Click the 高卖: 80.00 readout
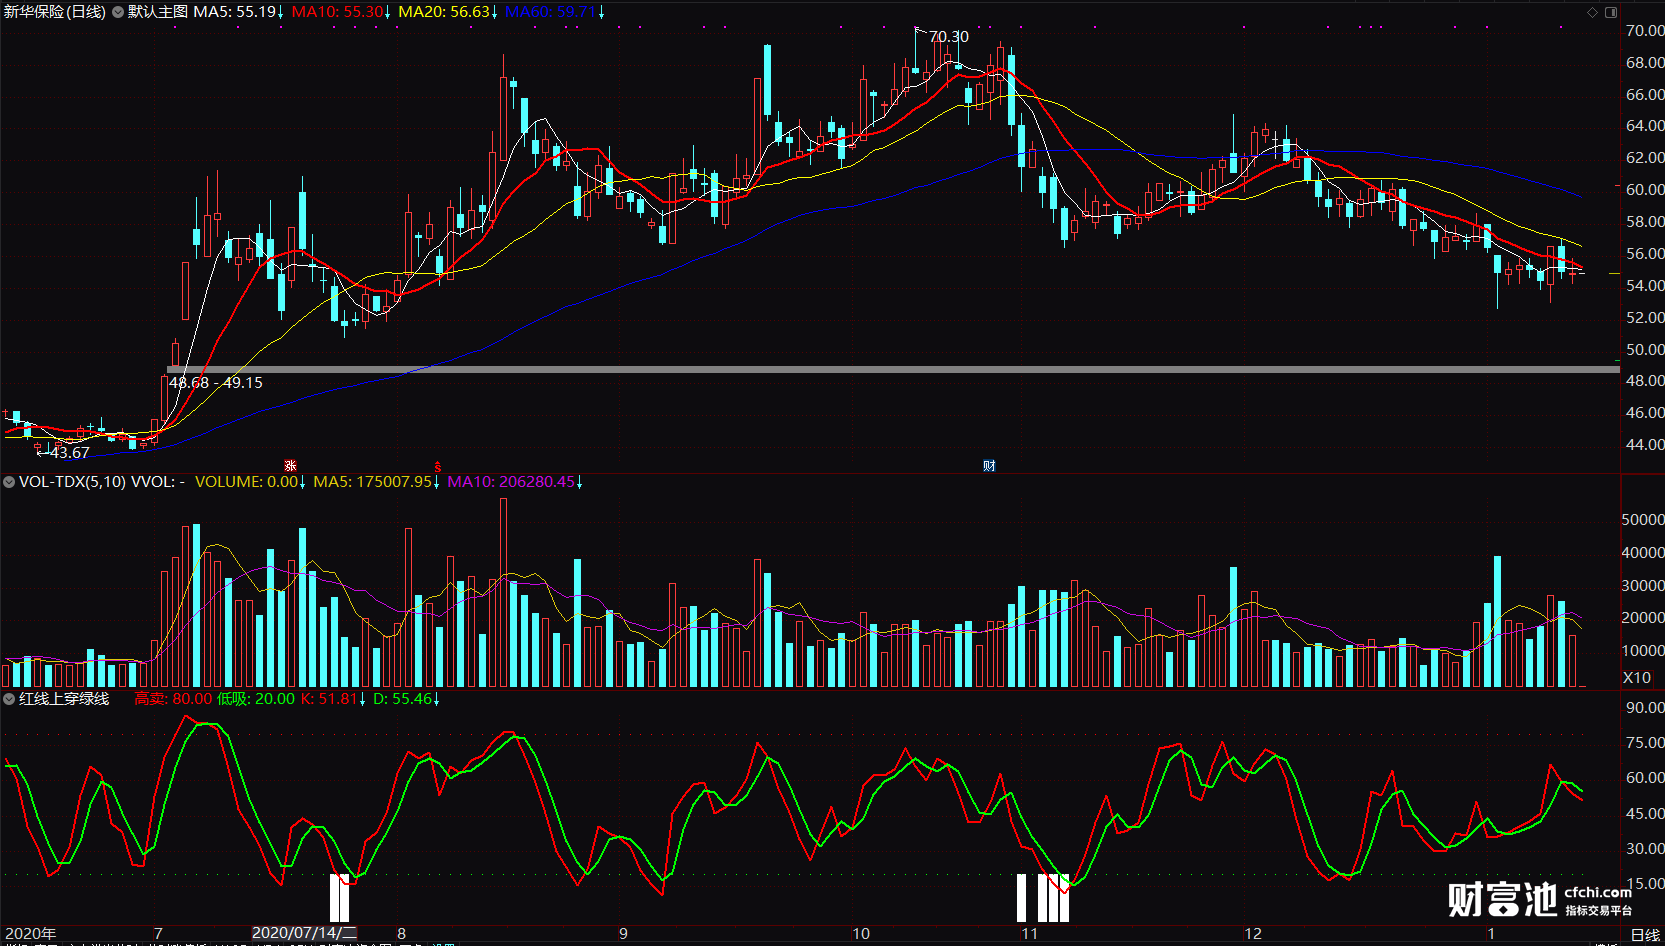This screenshot has width=1665, height=946. 173,699
